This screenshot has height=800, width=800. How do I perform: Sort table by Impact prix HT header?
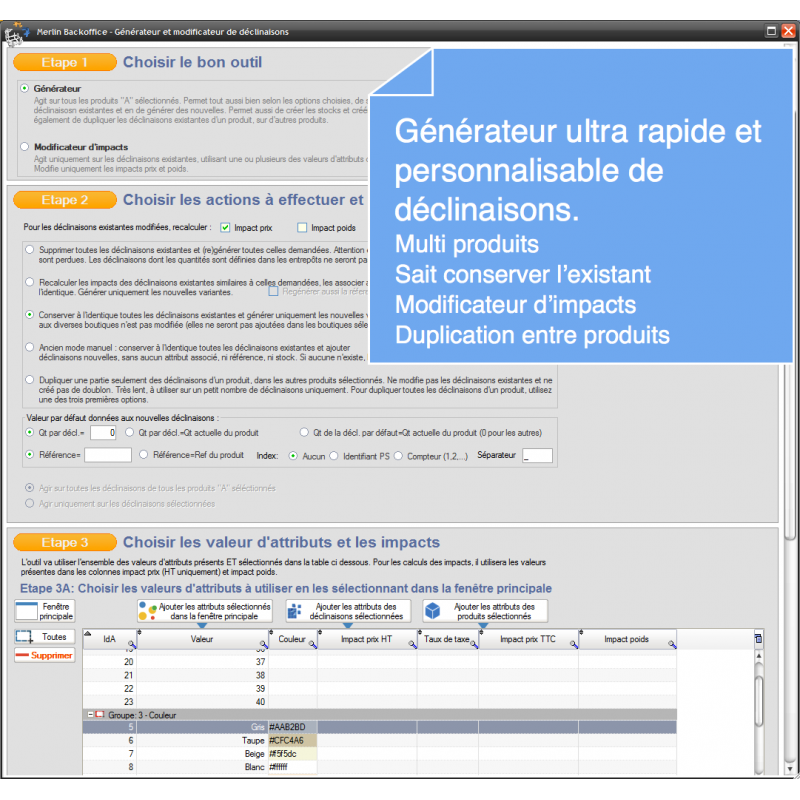pyautogui.click(x=365, y=638)
